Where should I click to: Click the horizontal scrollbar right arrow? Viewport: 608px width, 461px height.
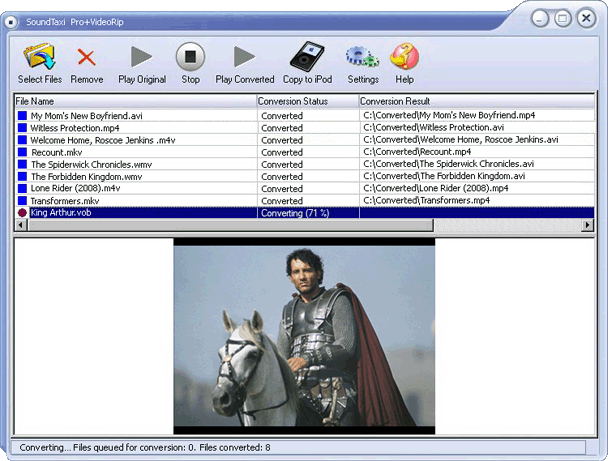588,224
